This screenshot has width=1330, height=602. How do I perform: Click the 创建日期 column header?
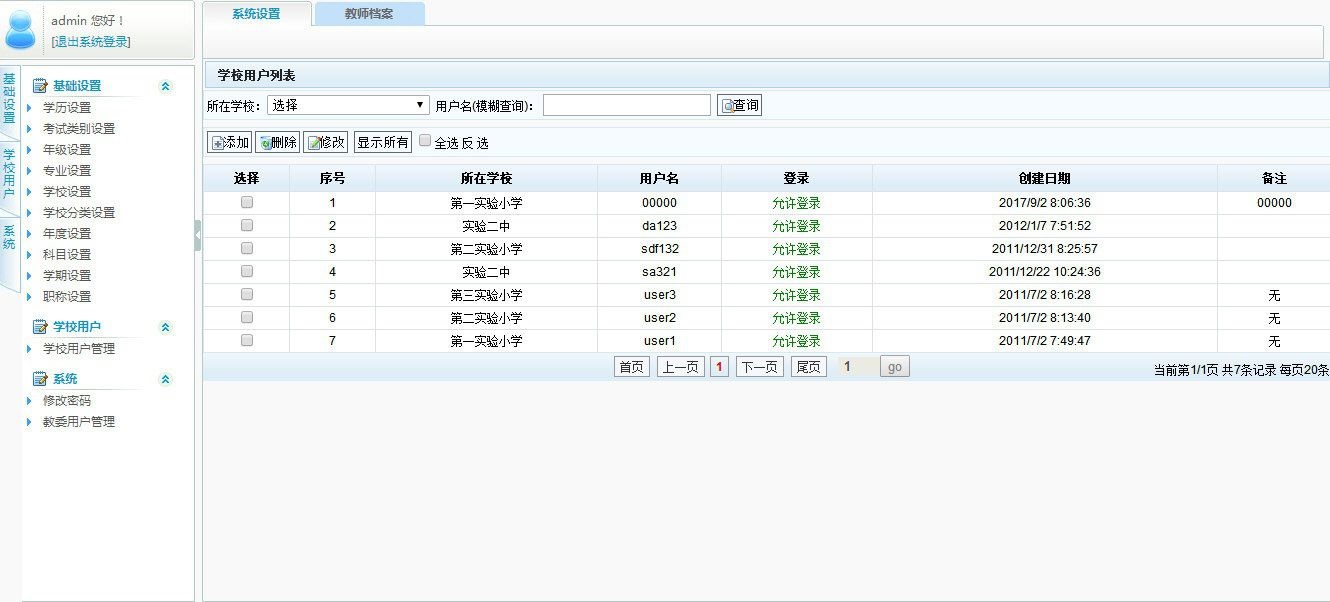pos(1045,179)
